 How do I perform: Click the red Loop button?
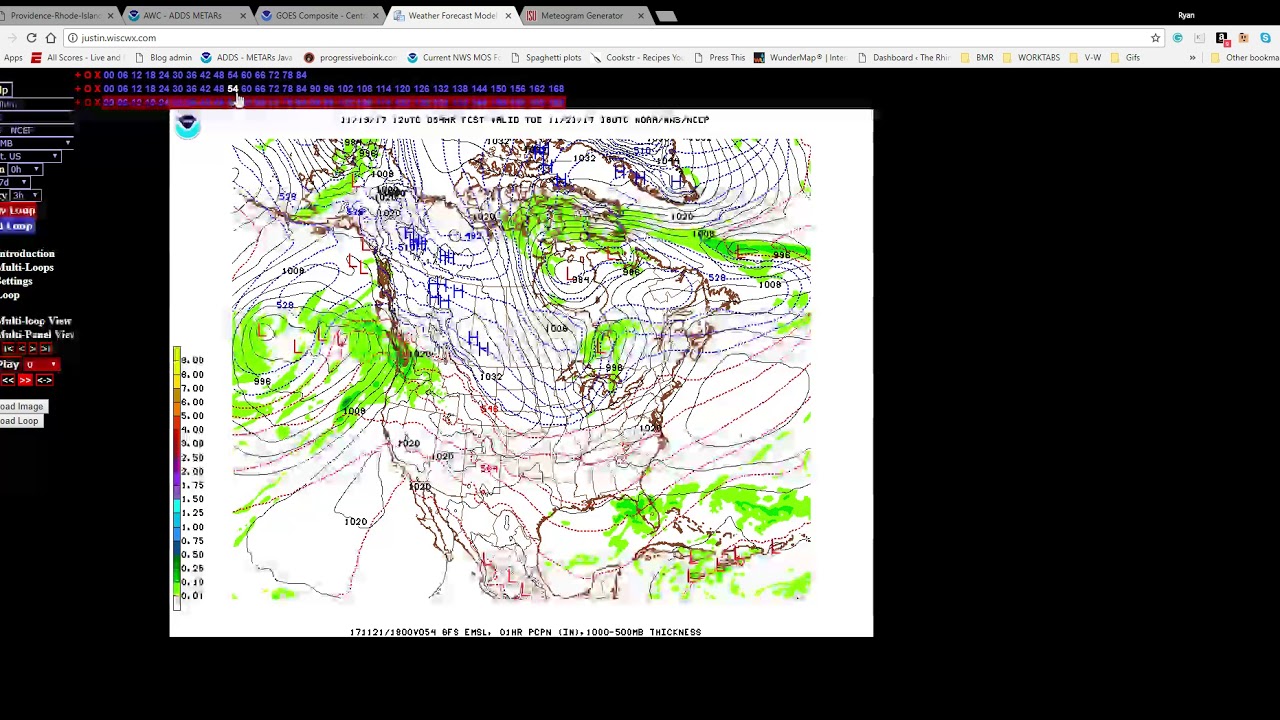(17, 210)
